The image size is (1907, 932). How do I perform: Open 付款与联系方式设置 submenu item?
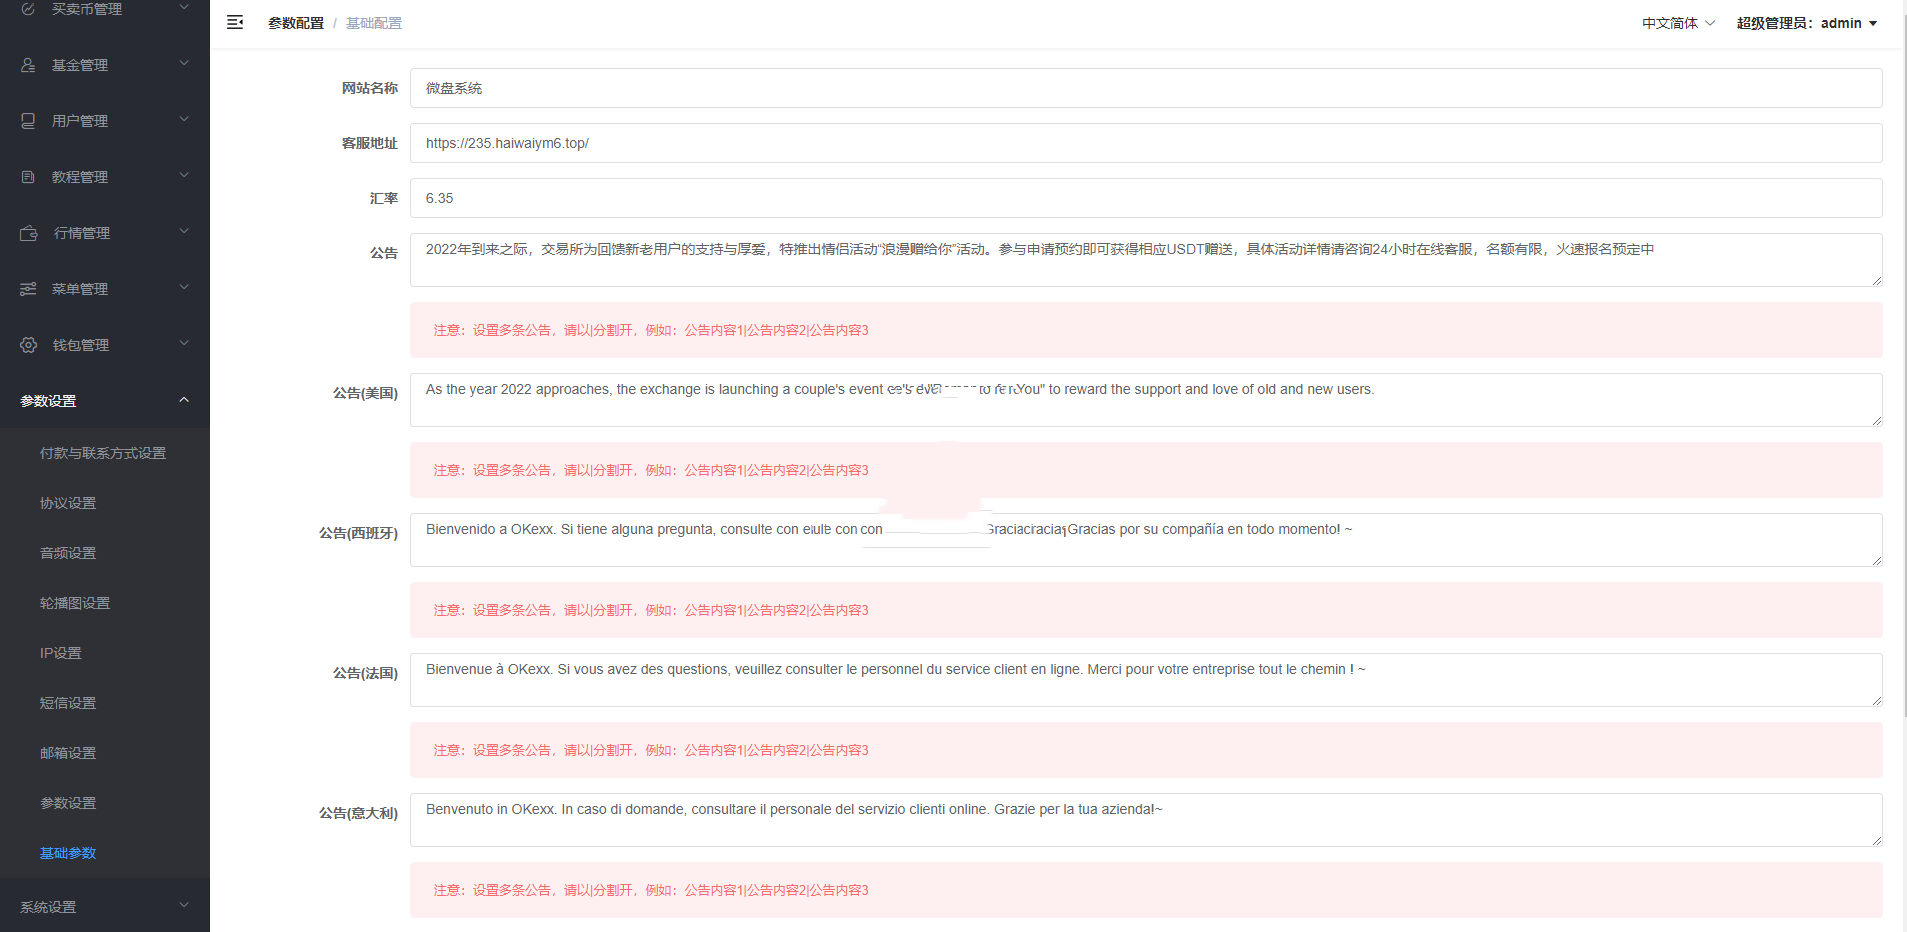pos(103,453)
